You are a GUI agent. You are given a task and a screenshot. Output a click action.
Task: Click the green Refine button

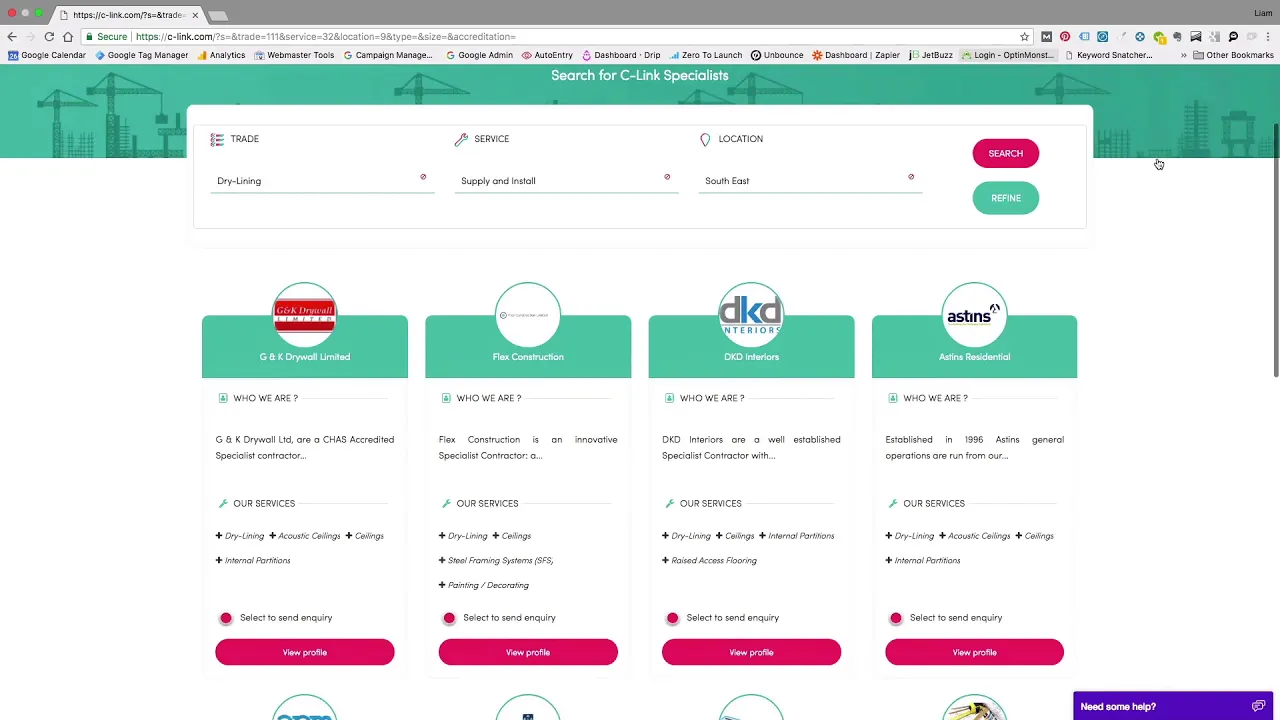tap(1006, 198)
